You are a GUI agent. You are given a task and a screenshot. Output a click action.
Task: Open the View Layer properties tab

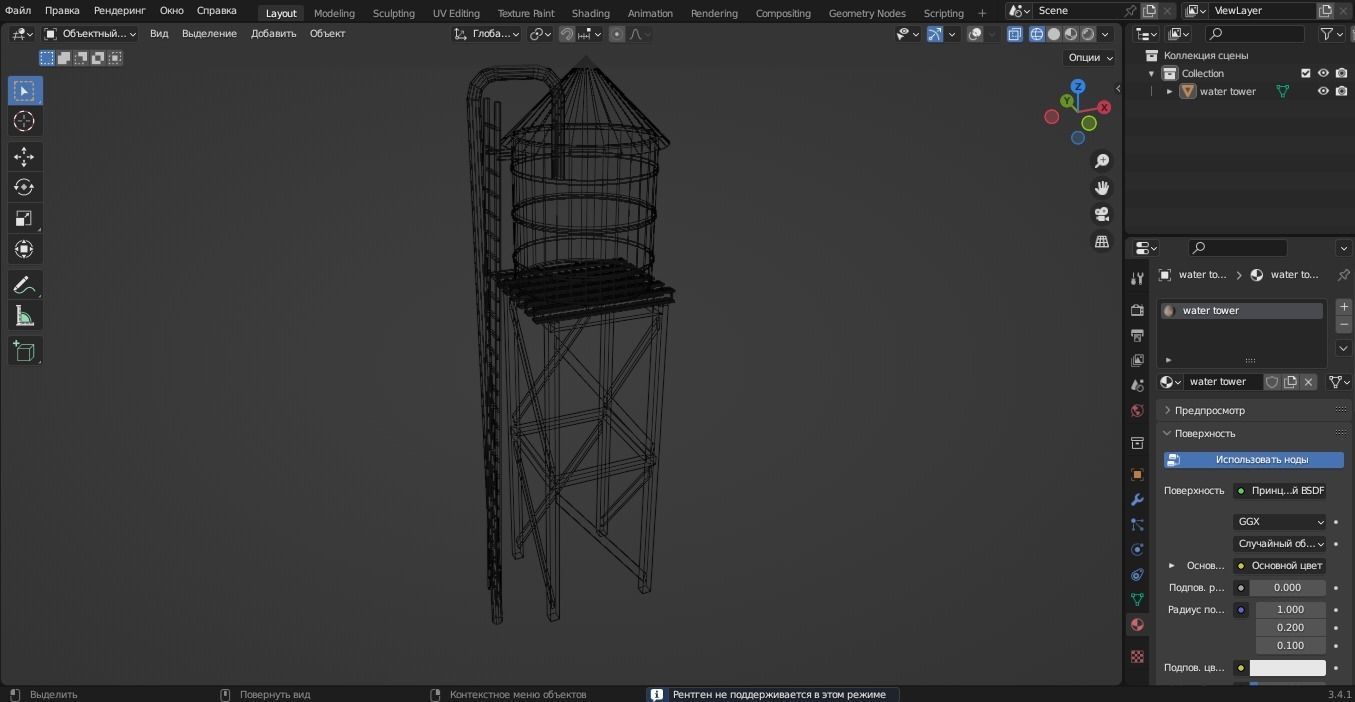[1137, 360]
